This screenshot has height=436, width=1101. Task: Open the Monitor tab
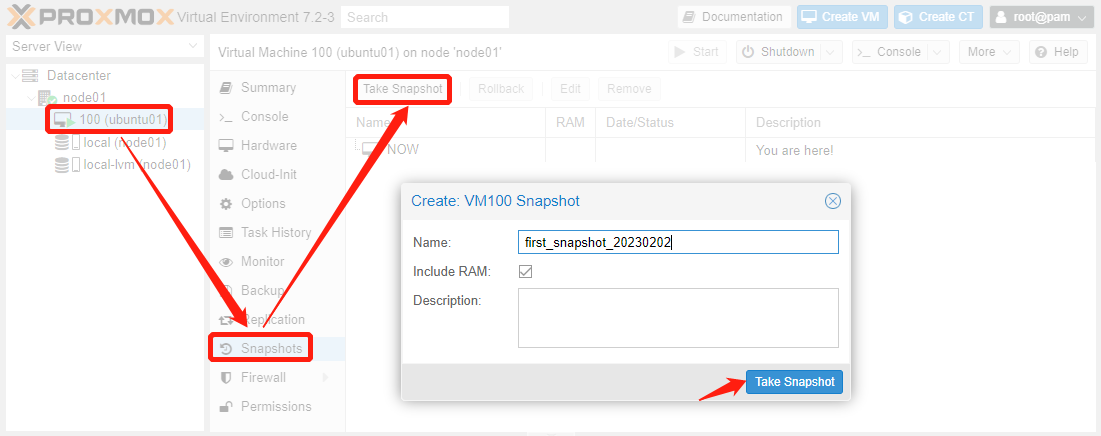[x=277, y=262]
